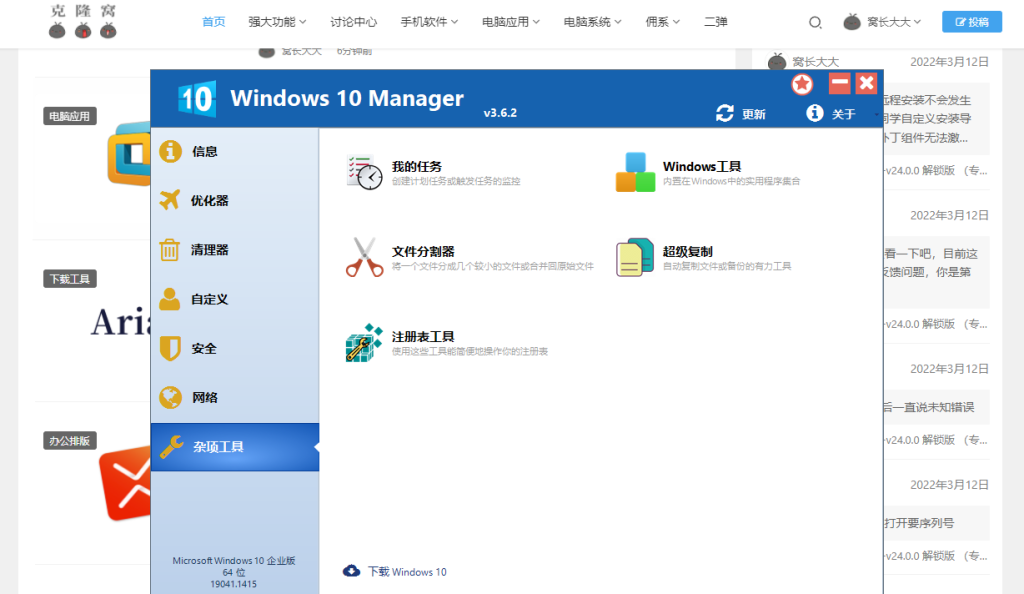
Task: Click the 文件分割器 title text
Action: tap(423, 251)
